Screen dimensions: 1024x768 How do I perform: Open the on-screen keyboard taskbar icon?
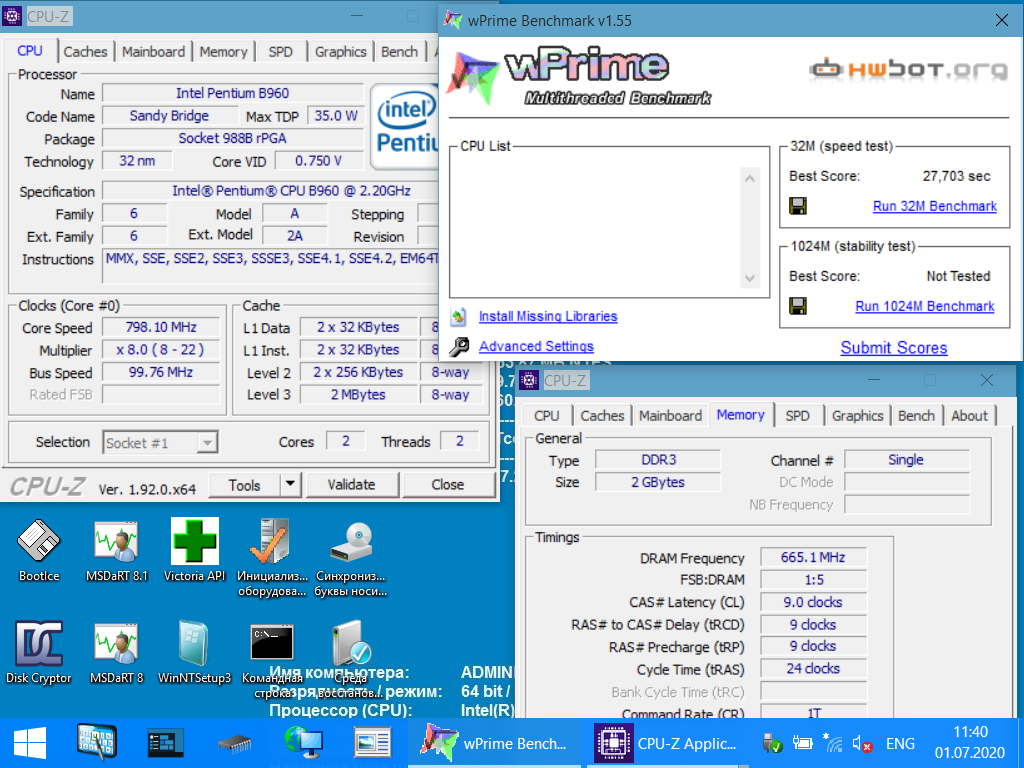[97, 743]
